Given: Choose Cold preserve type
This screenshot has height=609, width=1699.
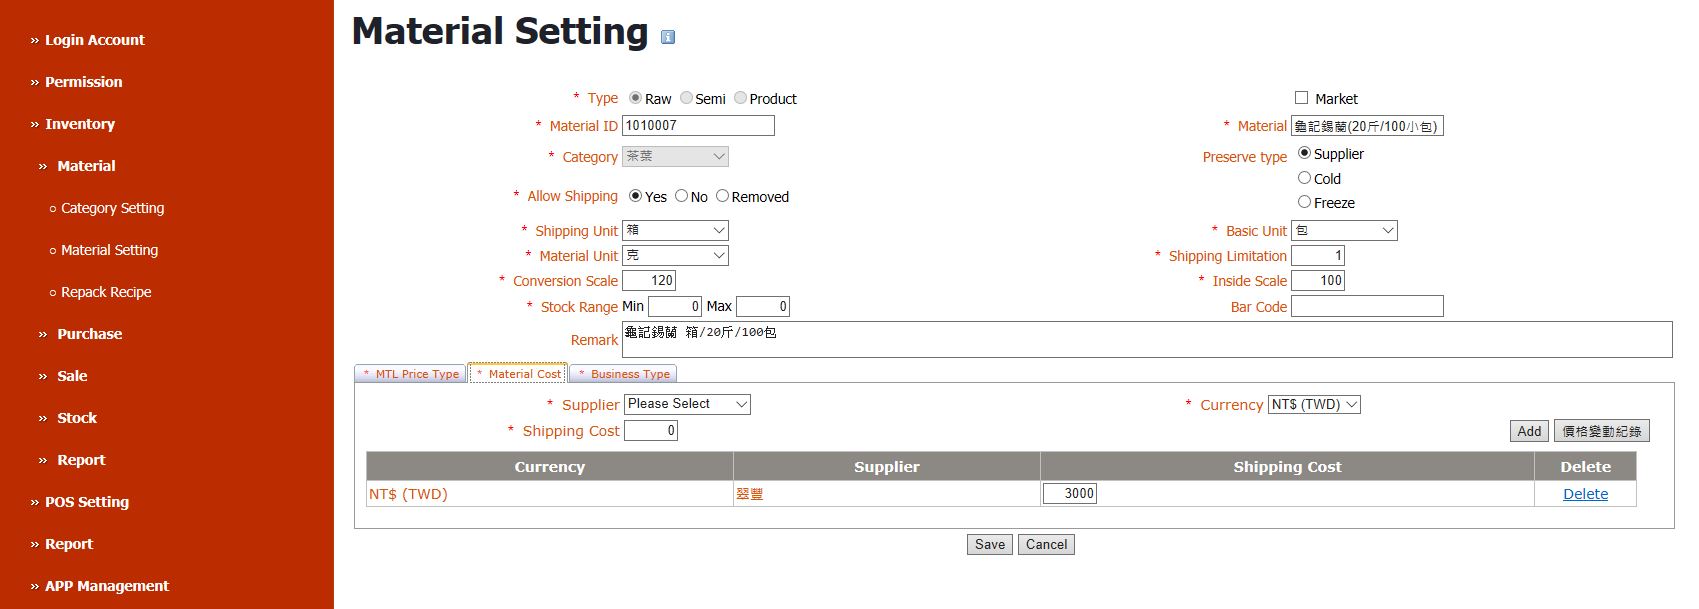Looking at the screenshot, I should pyautogui.click(x=1304, y=177).
